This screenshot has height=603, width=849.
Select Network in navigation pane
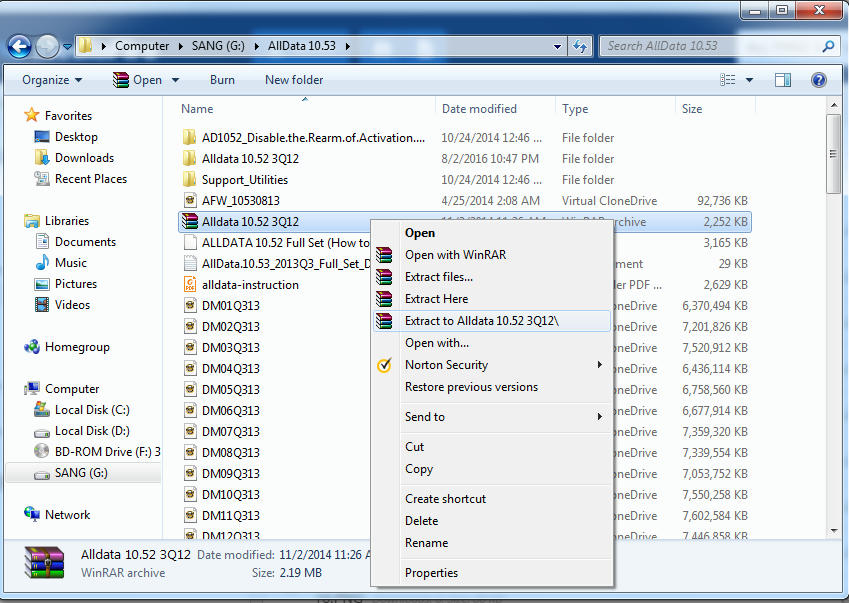click(57, 514)
